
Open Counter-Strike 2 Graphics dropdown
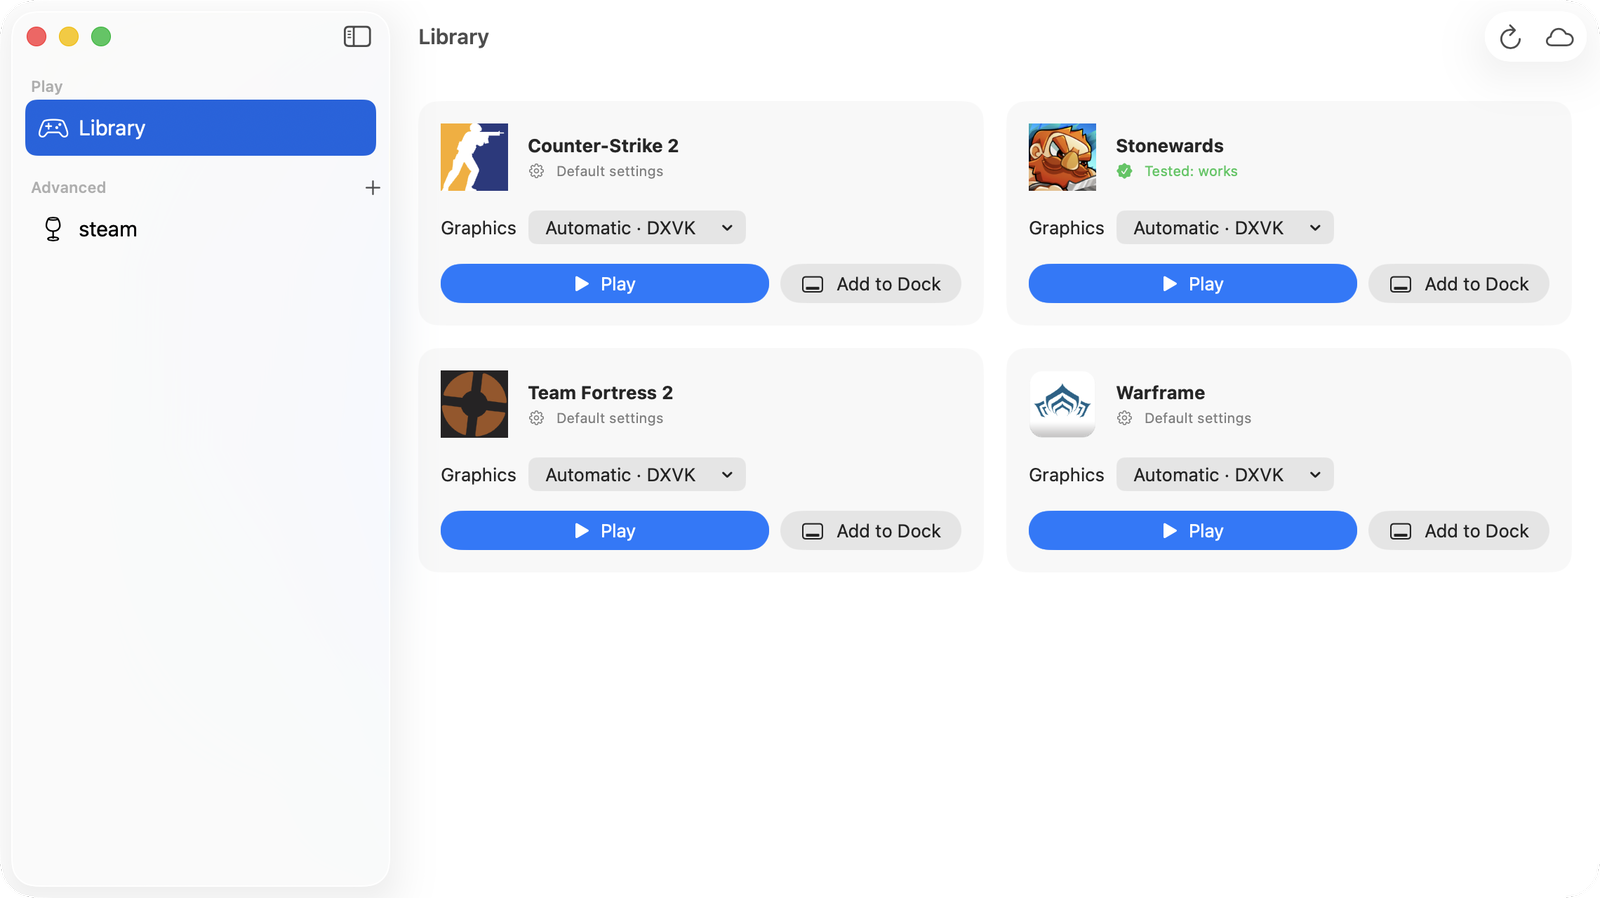coord(637,228)
